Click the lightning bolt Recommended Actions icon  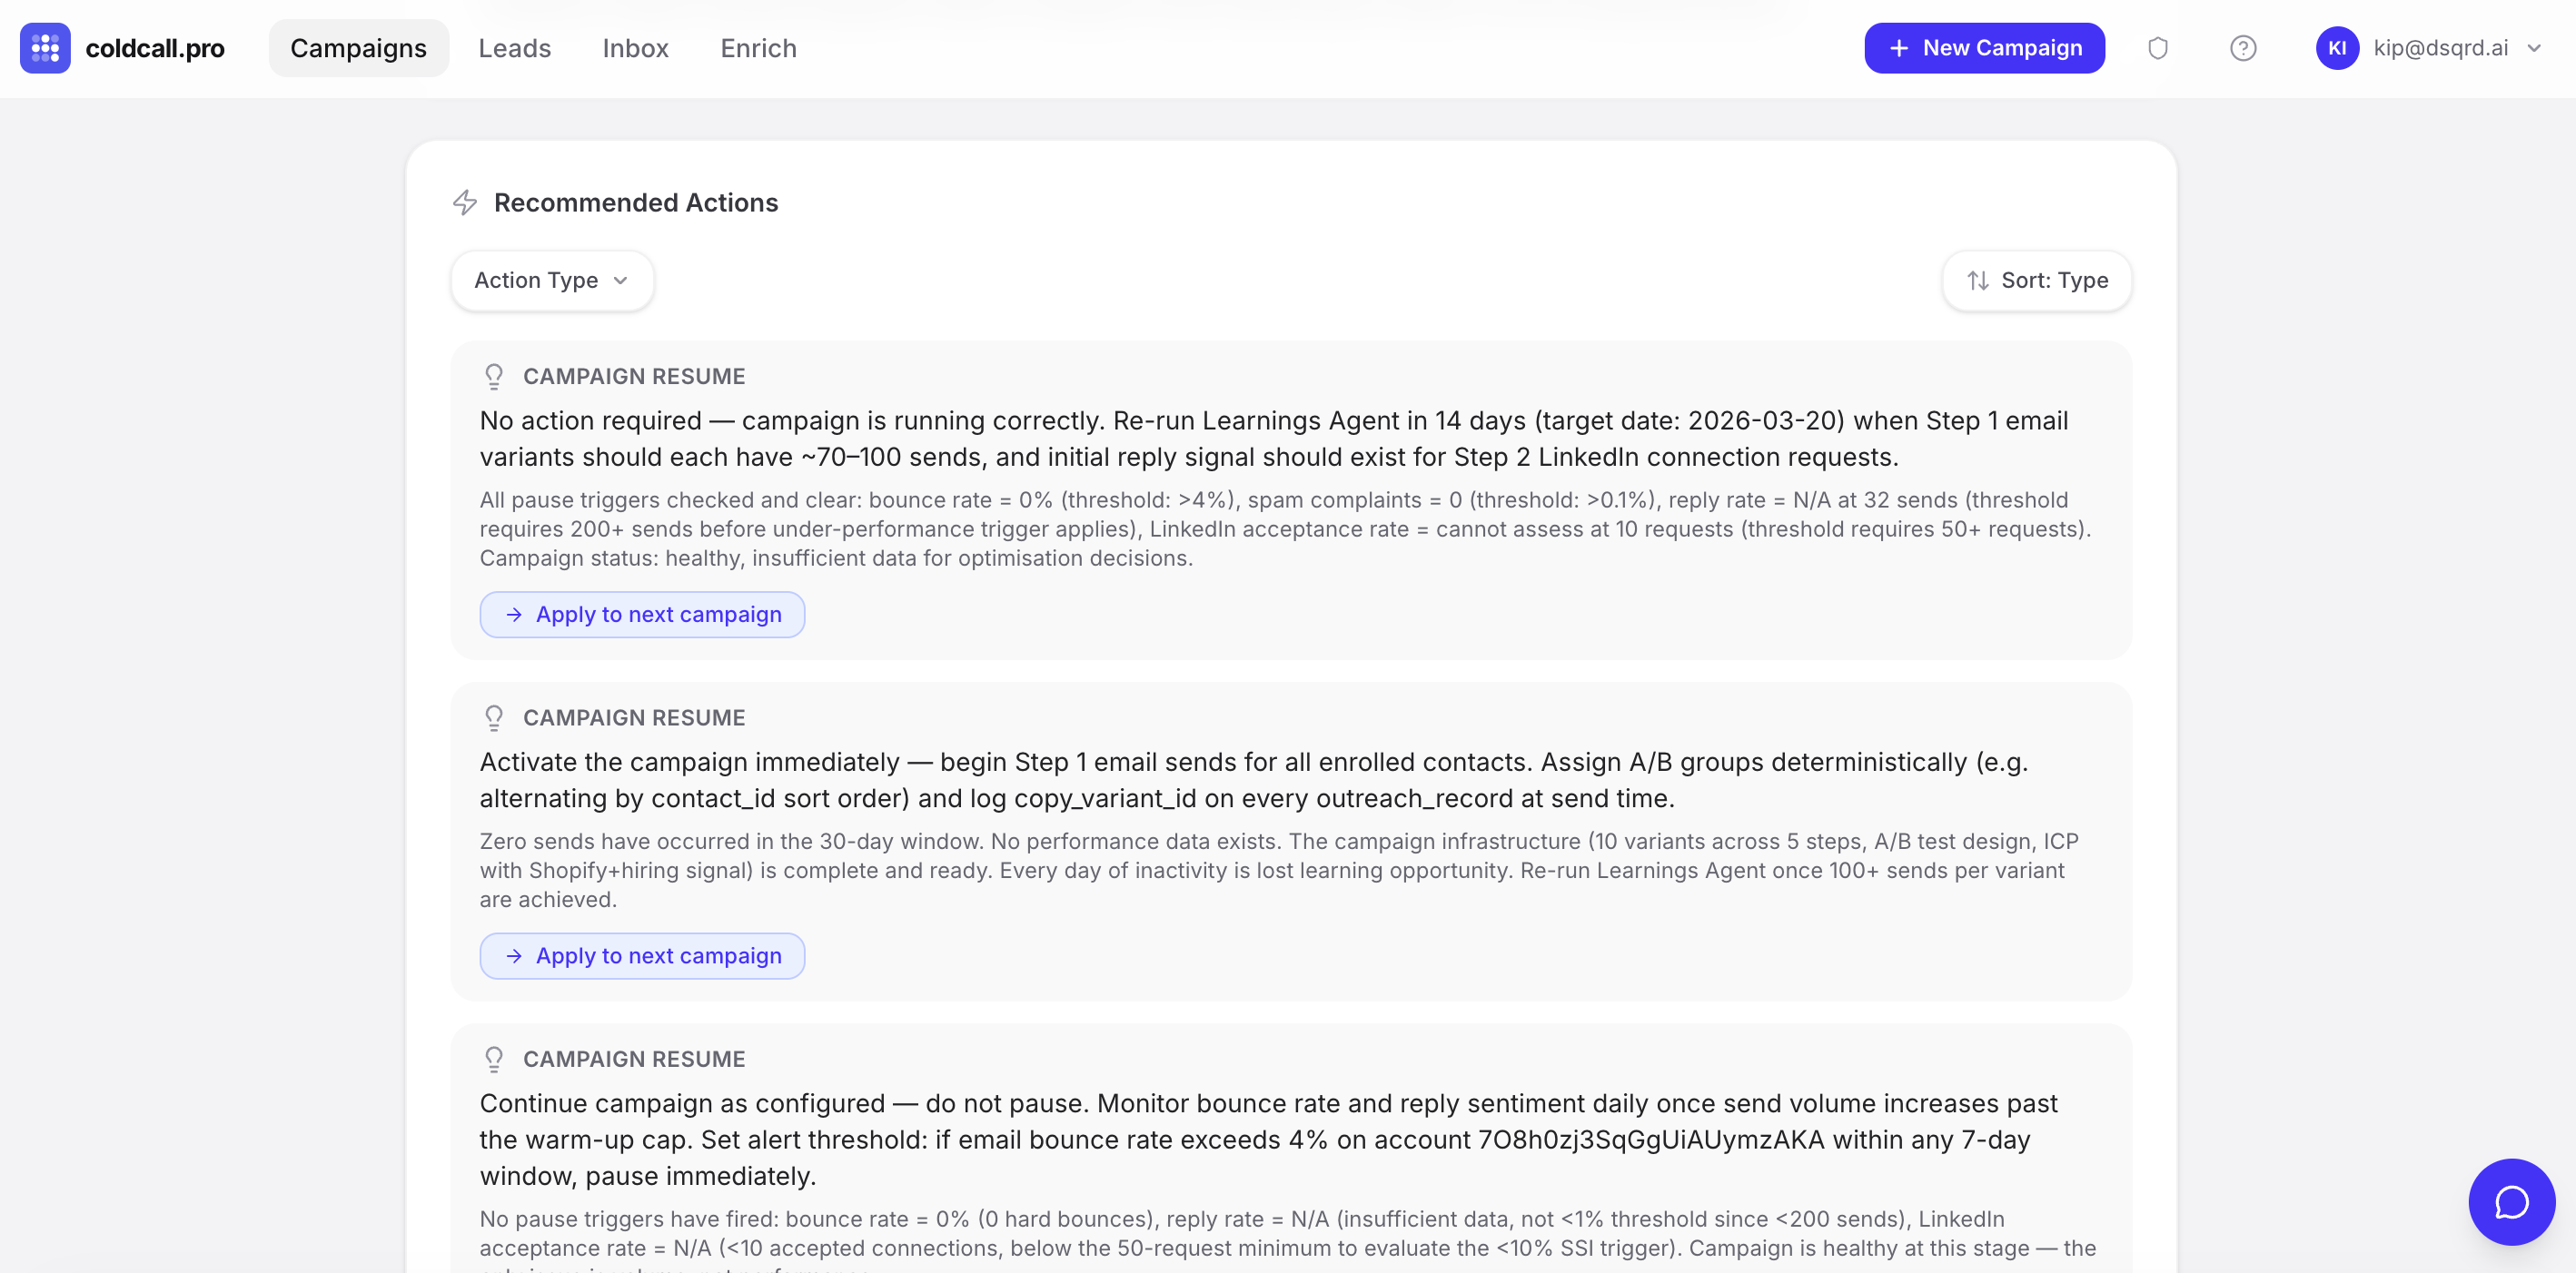click(x=465, y=203)
